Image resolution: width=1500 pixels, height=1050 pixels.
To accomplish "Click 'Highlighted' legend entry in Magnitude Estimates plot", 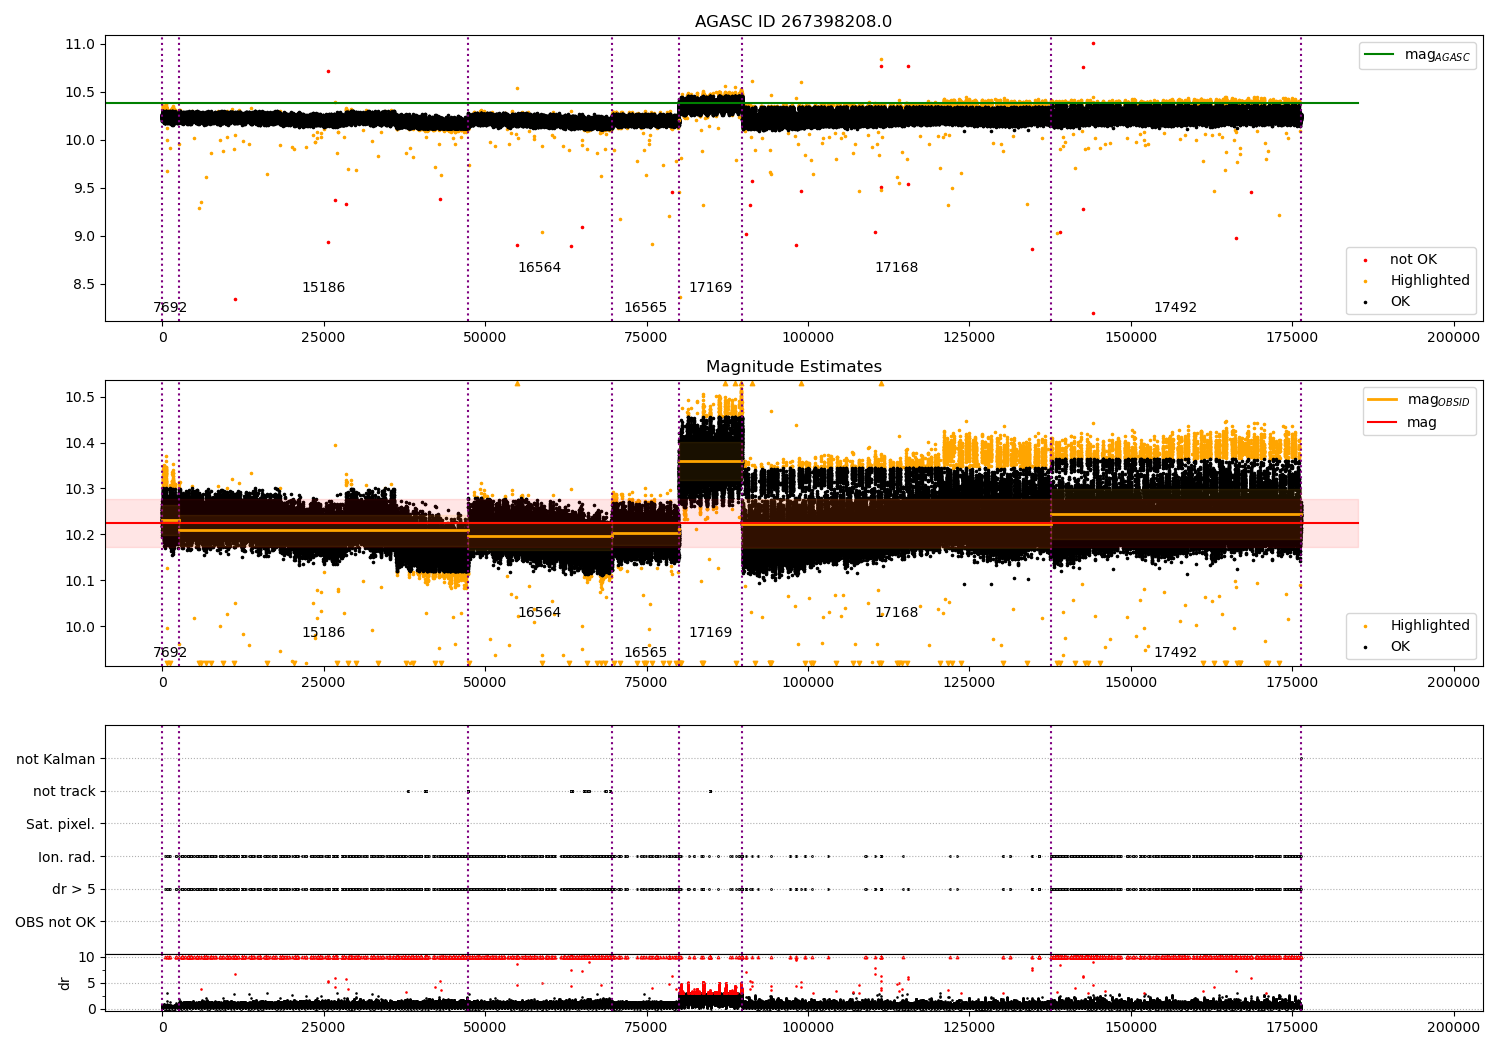I will click(x=1430, y=626).
